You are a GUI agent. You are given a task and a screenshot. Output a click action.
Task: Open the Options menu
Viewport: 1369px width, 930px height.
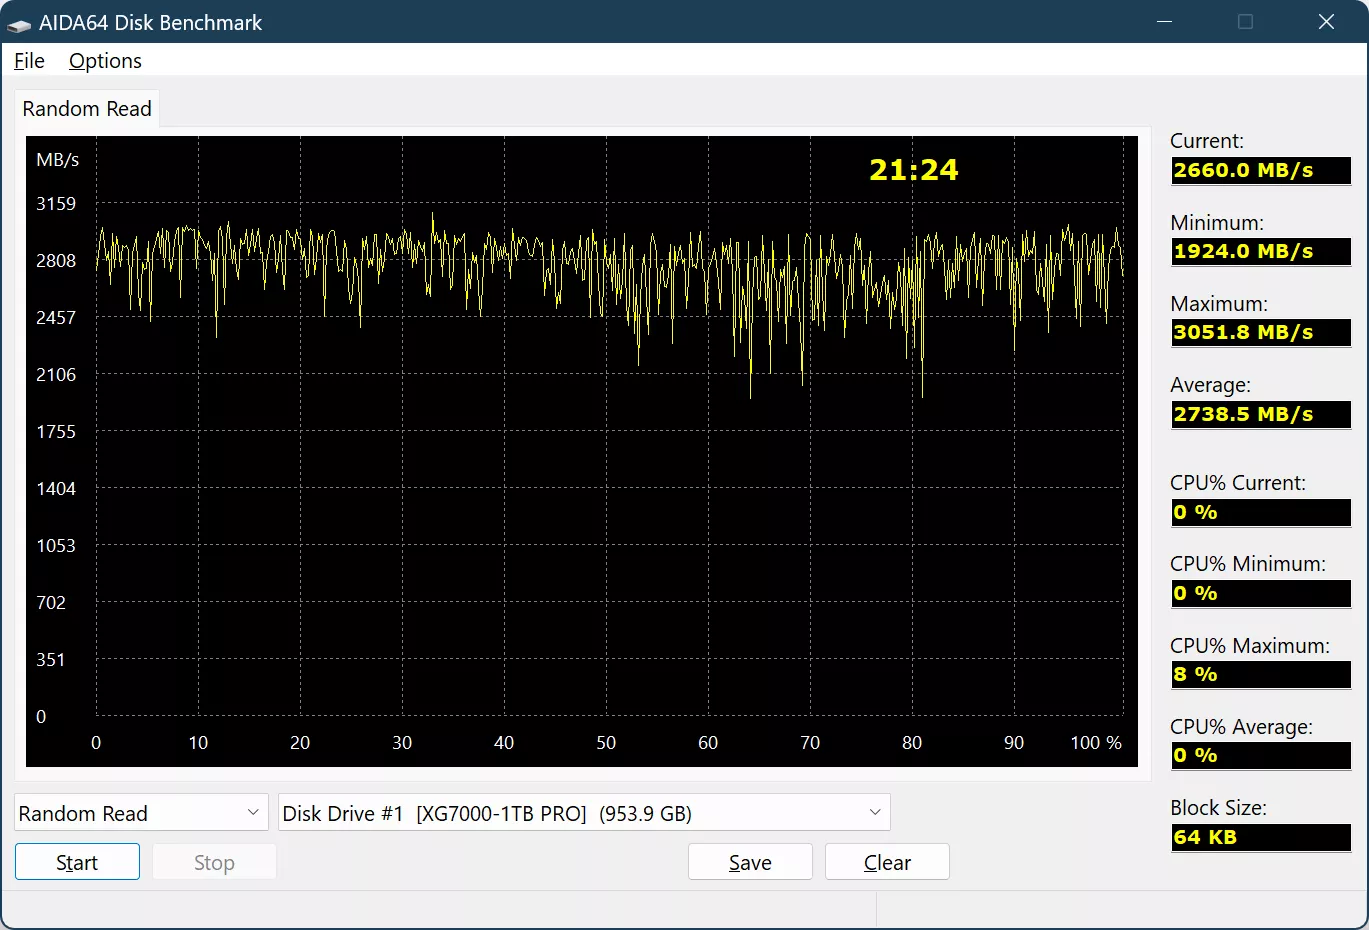click(105, 61)
